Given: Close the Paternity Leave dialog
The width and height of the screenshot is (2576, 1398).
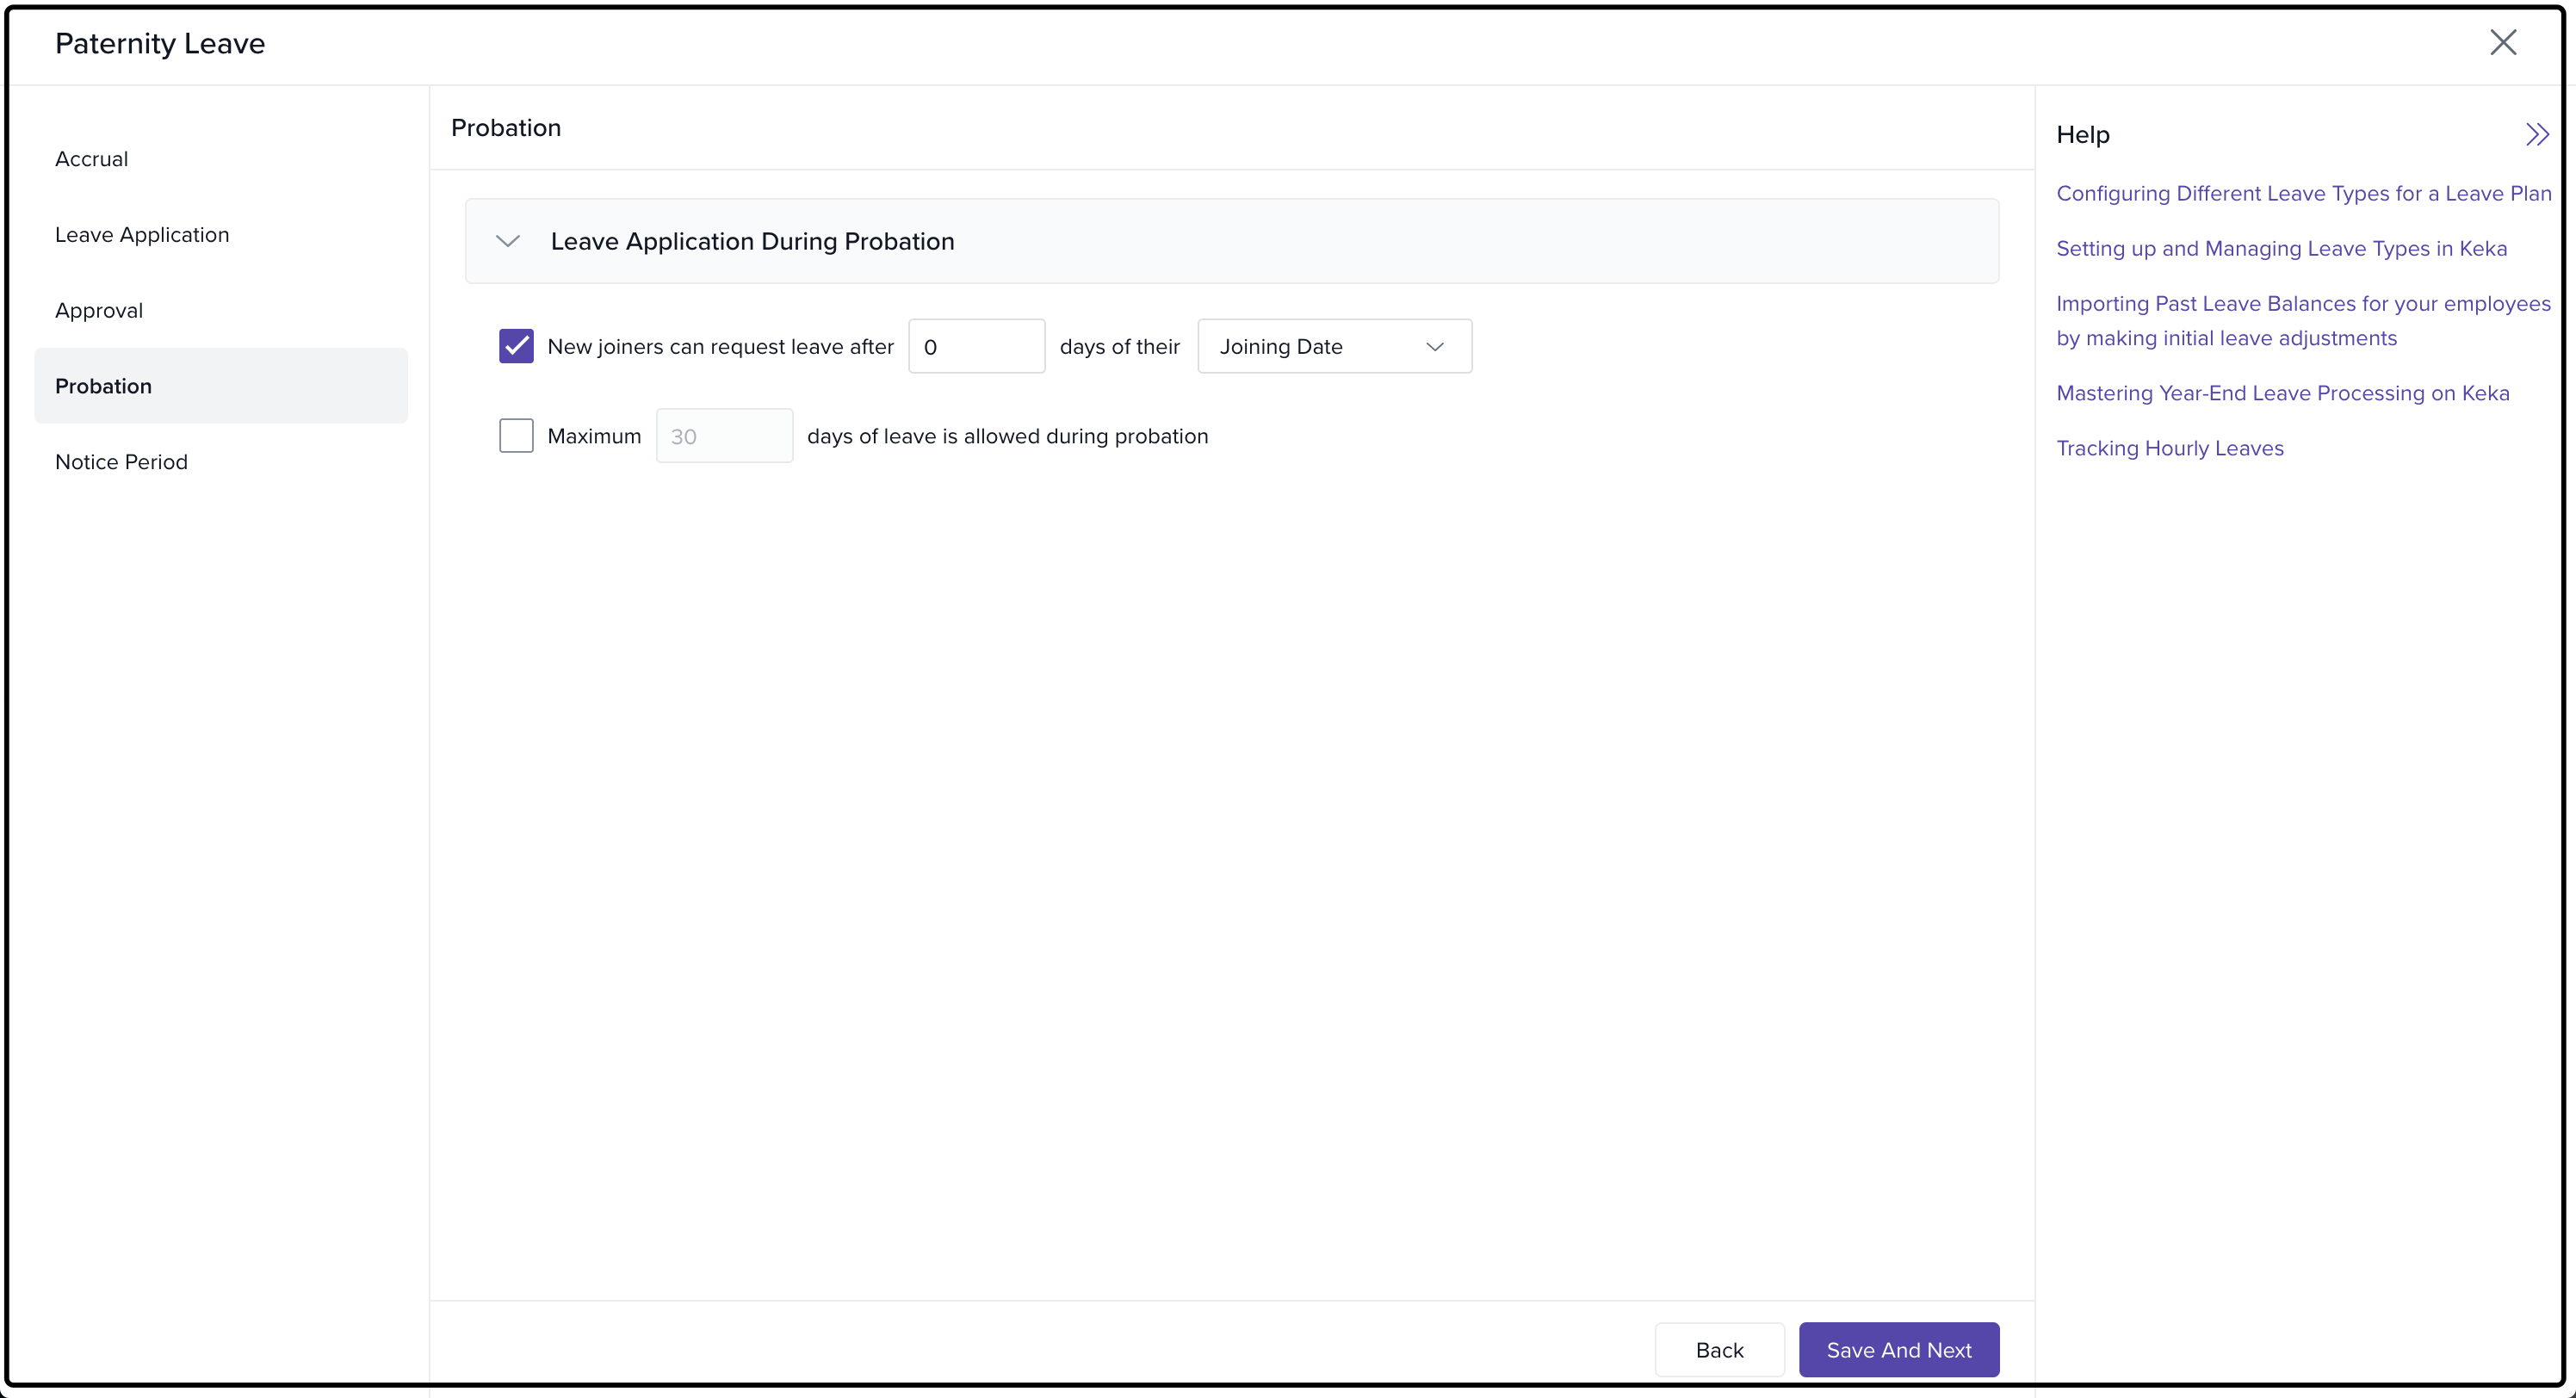Looking at the screenshot, I should pyautogui.click(x=2502, y=42).
